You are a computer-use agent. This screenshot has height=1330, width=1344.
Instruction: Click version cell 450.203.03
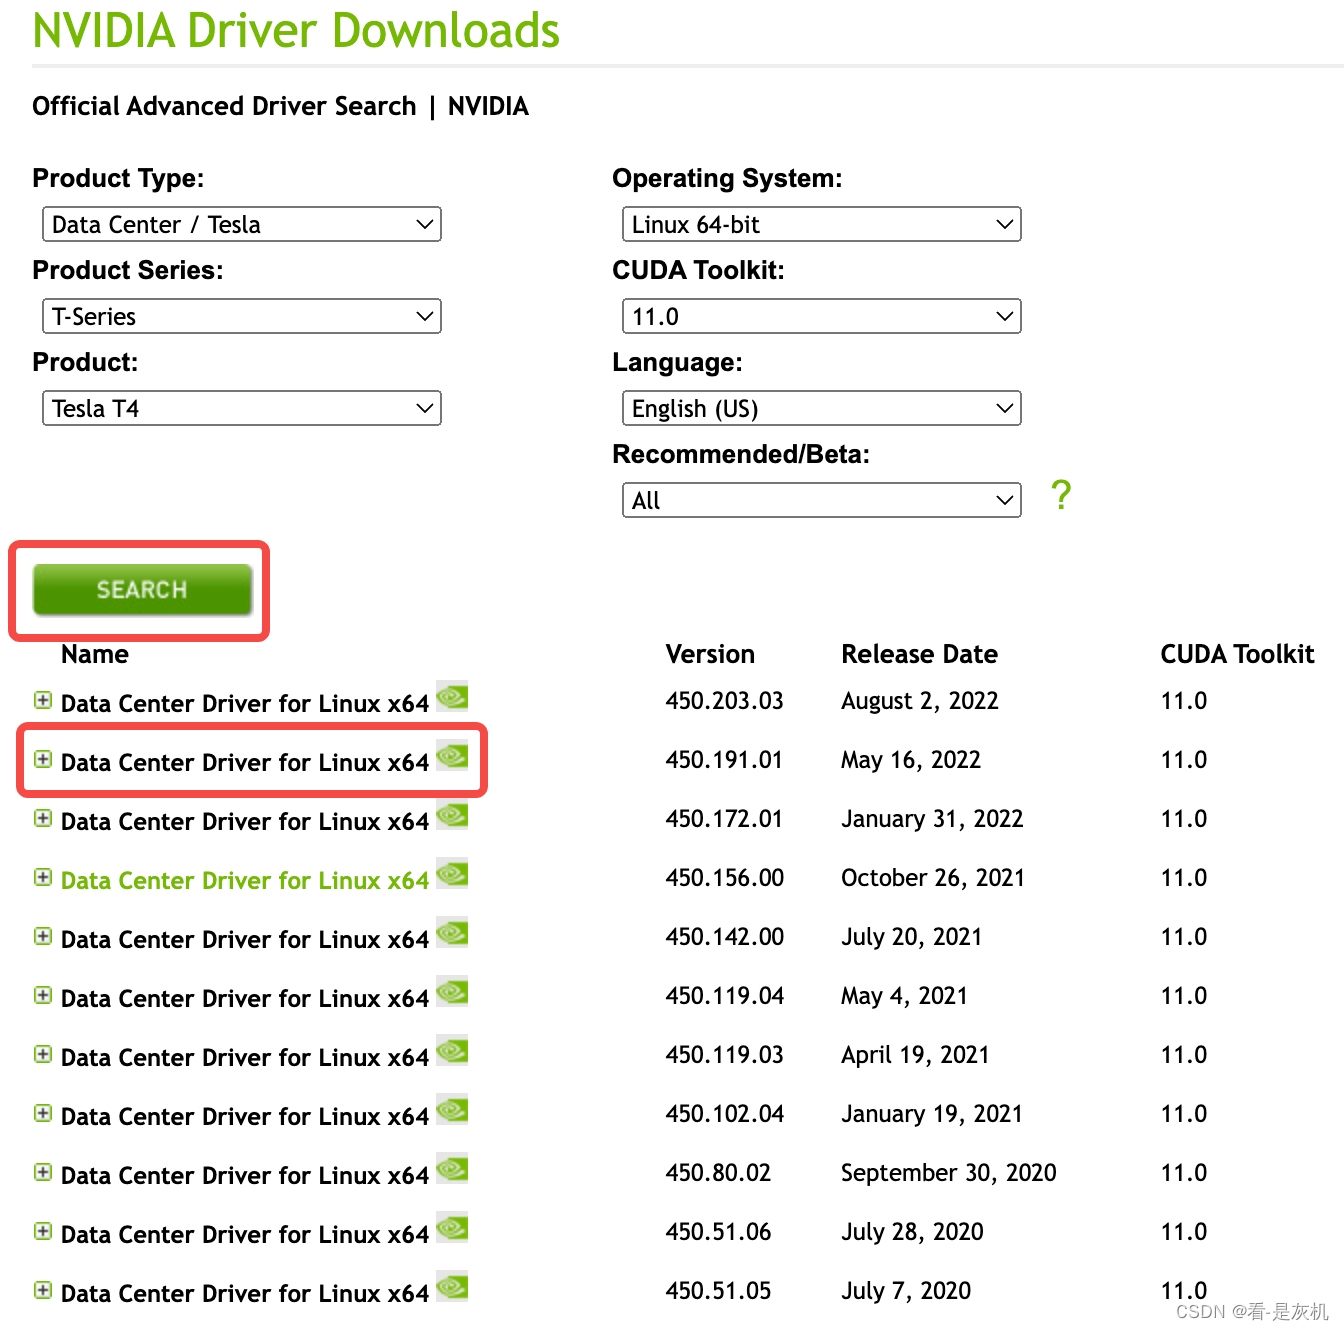725,700
